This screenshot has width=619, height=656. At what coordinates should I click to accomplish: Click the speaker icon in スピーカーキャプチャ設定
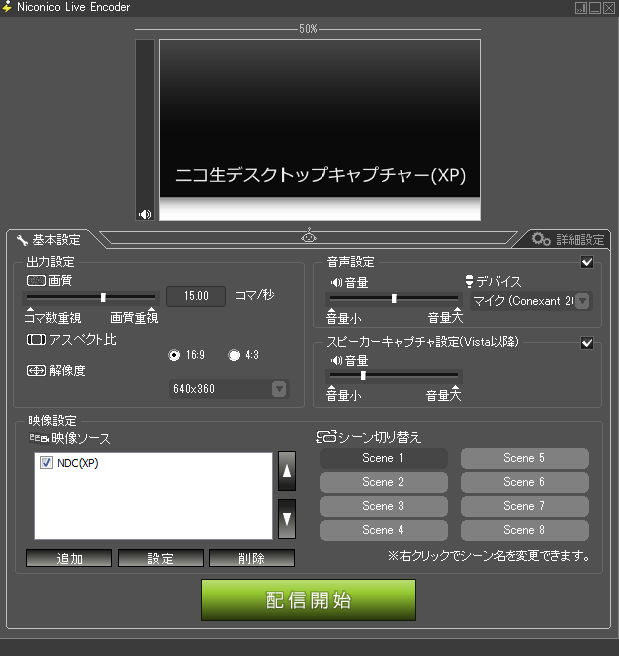336,360
